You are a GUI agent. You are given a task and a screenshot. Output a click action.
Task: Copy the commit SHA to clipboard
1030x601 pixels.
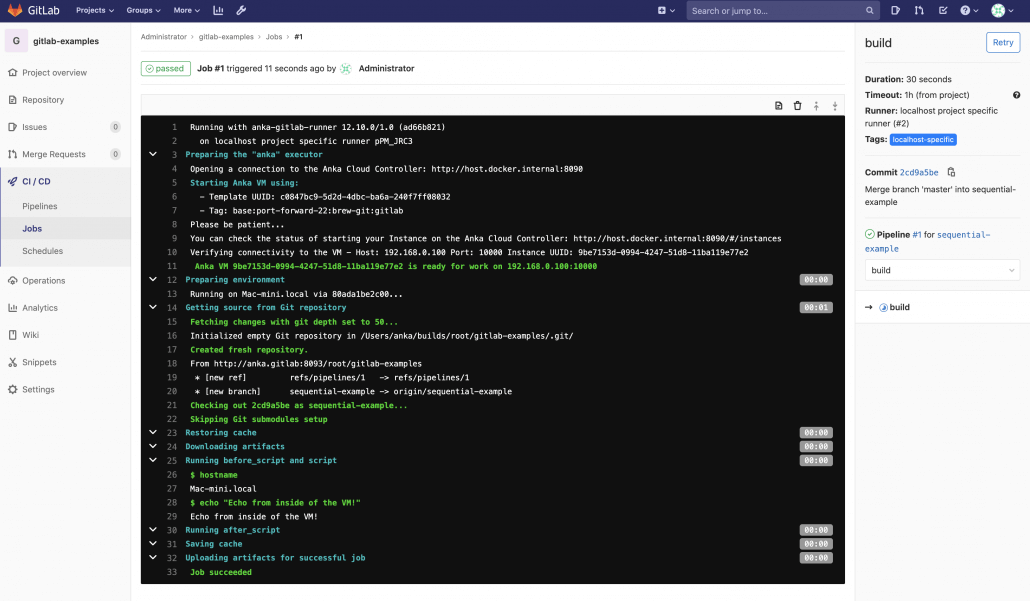coord(951,172)
